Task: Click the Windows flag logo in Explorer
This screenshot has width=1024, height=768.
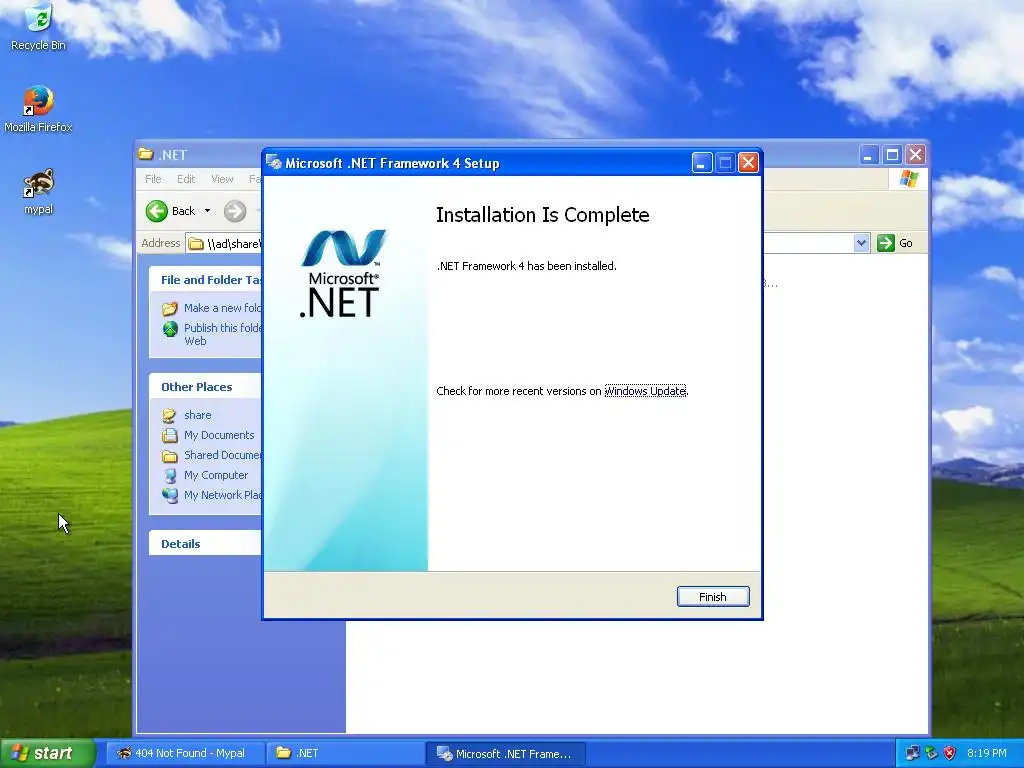Action: (x=908, y=179)
